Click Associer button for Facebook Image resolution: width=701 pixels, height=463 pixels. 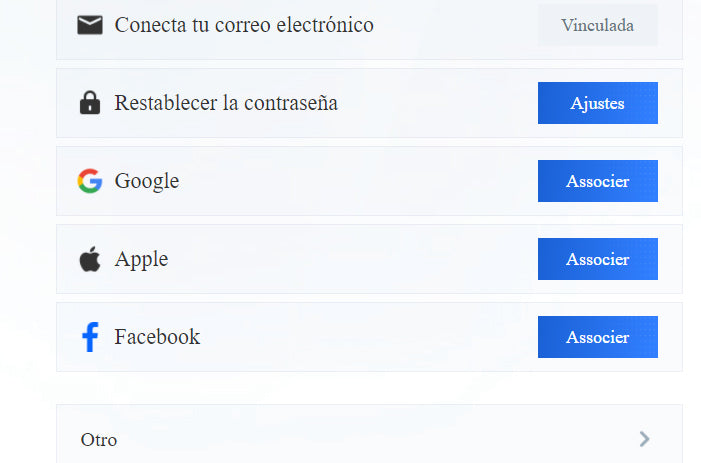click(598, 337)
